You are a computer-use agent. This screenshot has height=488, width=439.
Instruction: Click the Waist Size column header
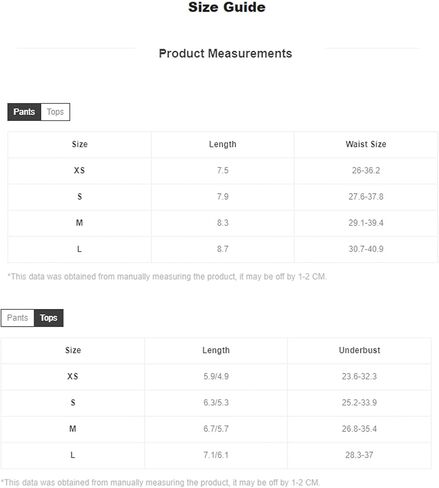coord(366,144)
